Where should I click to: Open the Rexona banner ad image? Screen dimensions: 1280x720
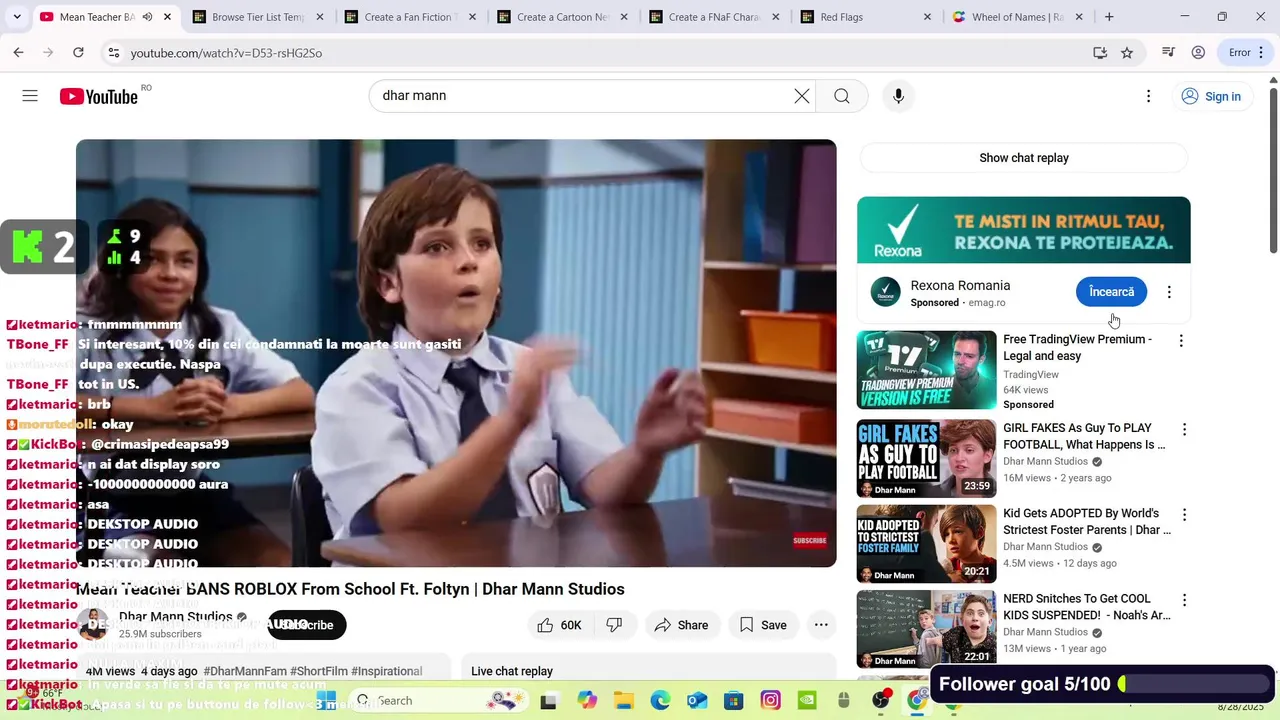coord(1023,230)
